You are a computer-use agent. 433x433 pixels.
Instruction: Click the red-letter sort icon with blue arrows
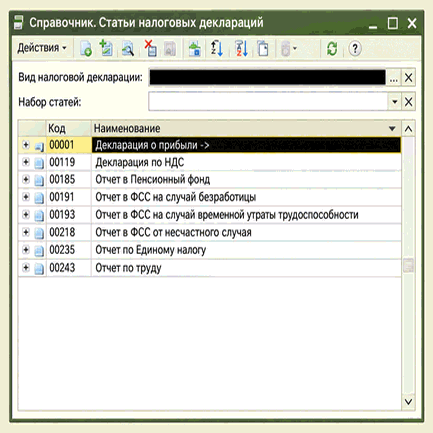[241, 49]
